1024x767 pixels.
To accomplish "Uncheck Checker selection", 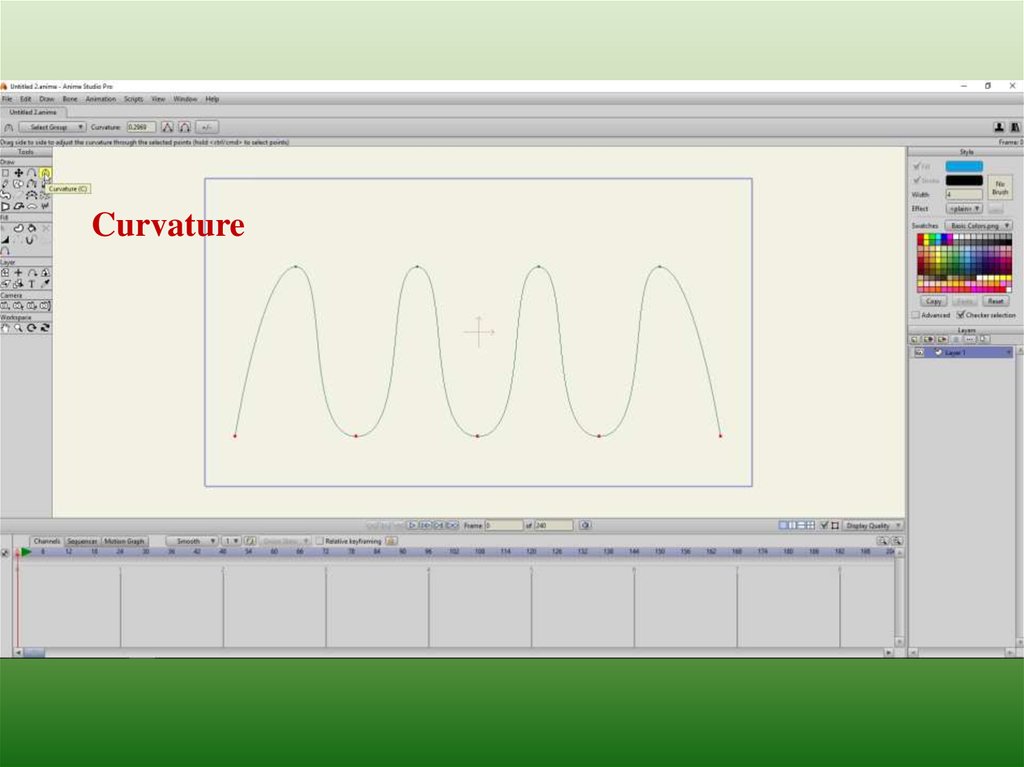I will [x=961, y=315].
